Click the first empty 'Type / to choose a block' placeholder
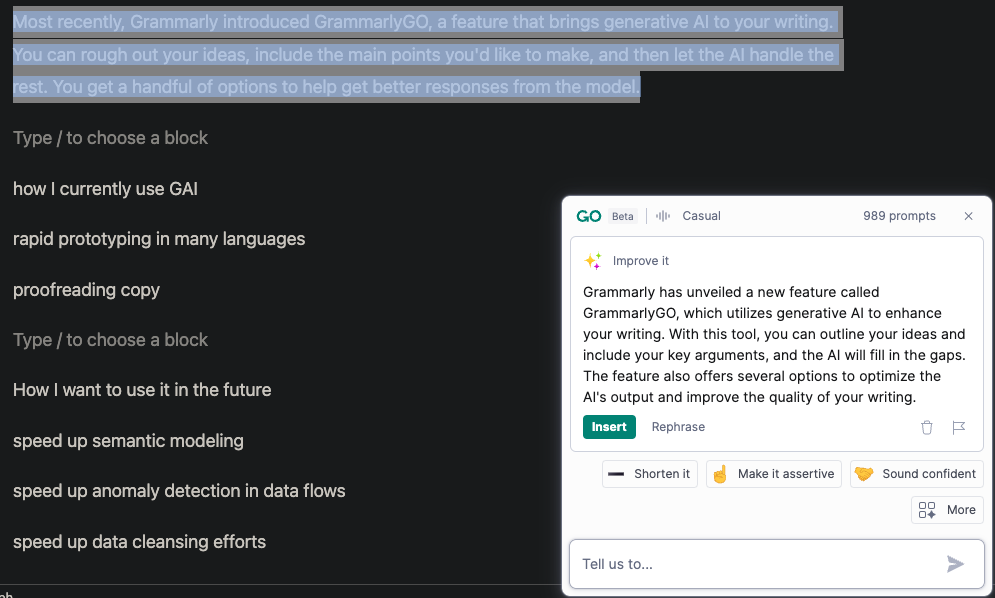The width and height of the screenshot is (995, 598). (110, 138)
